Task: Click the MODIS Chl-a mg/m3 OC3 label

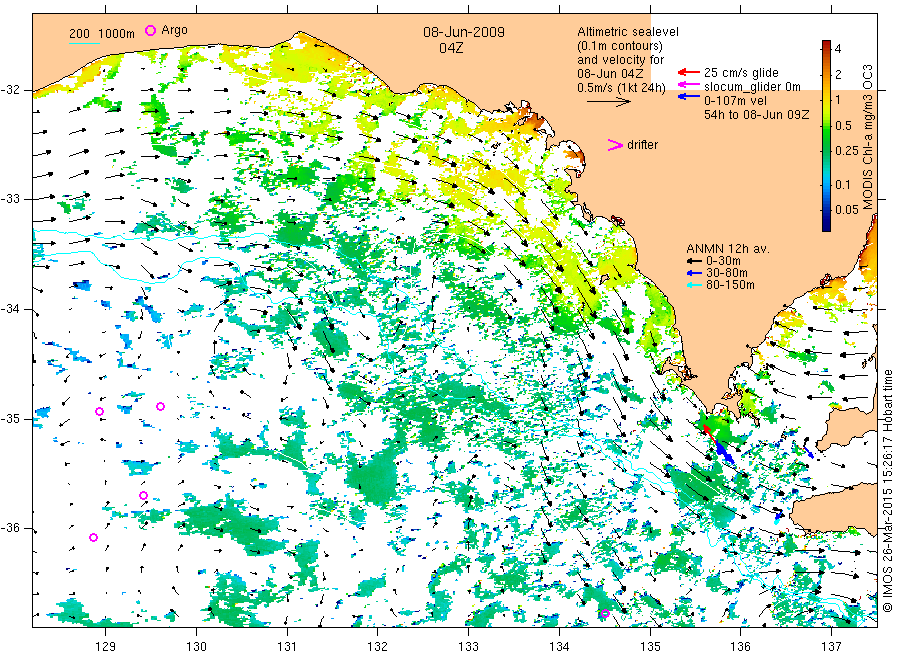Action: point(868,137)
